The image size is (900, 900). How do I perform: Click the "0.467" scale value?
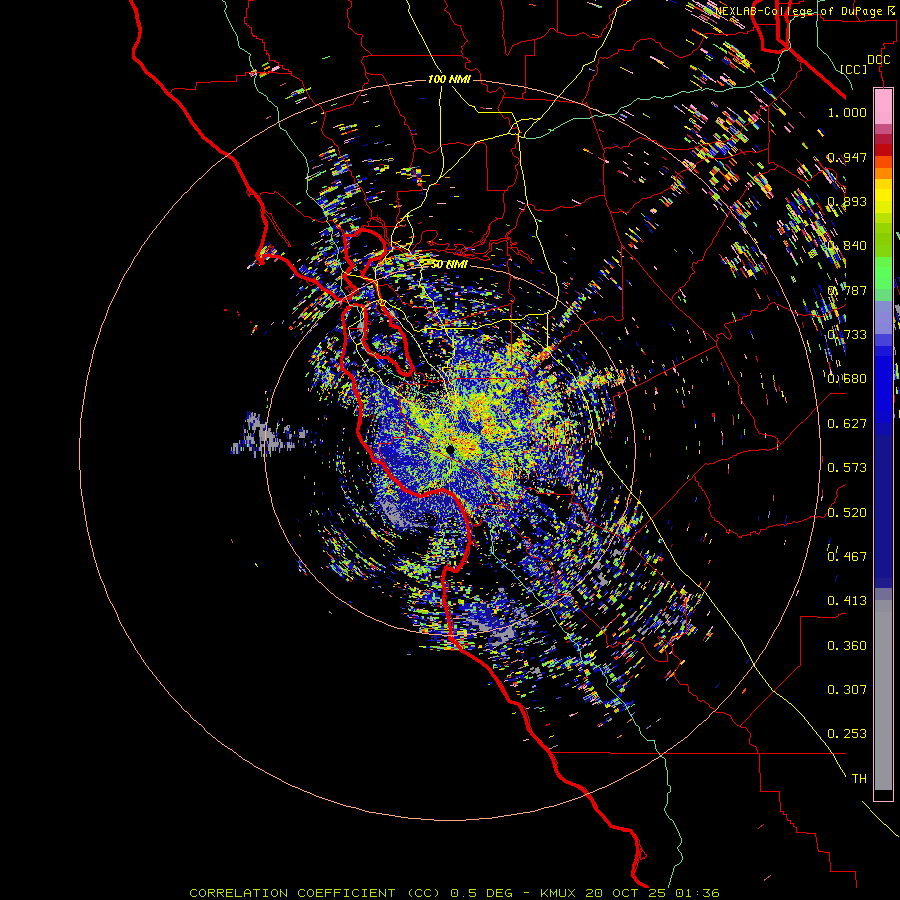[x=847, y=557]
